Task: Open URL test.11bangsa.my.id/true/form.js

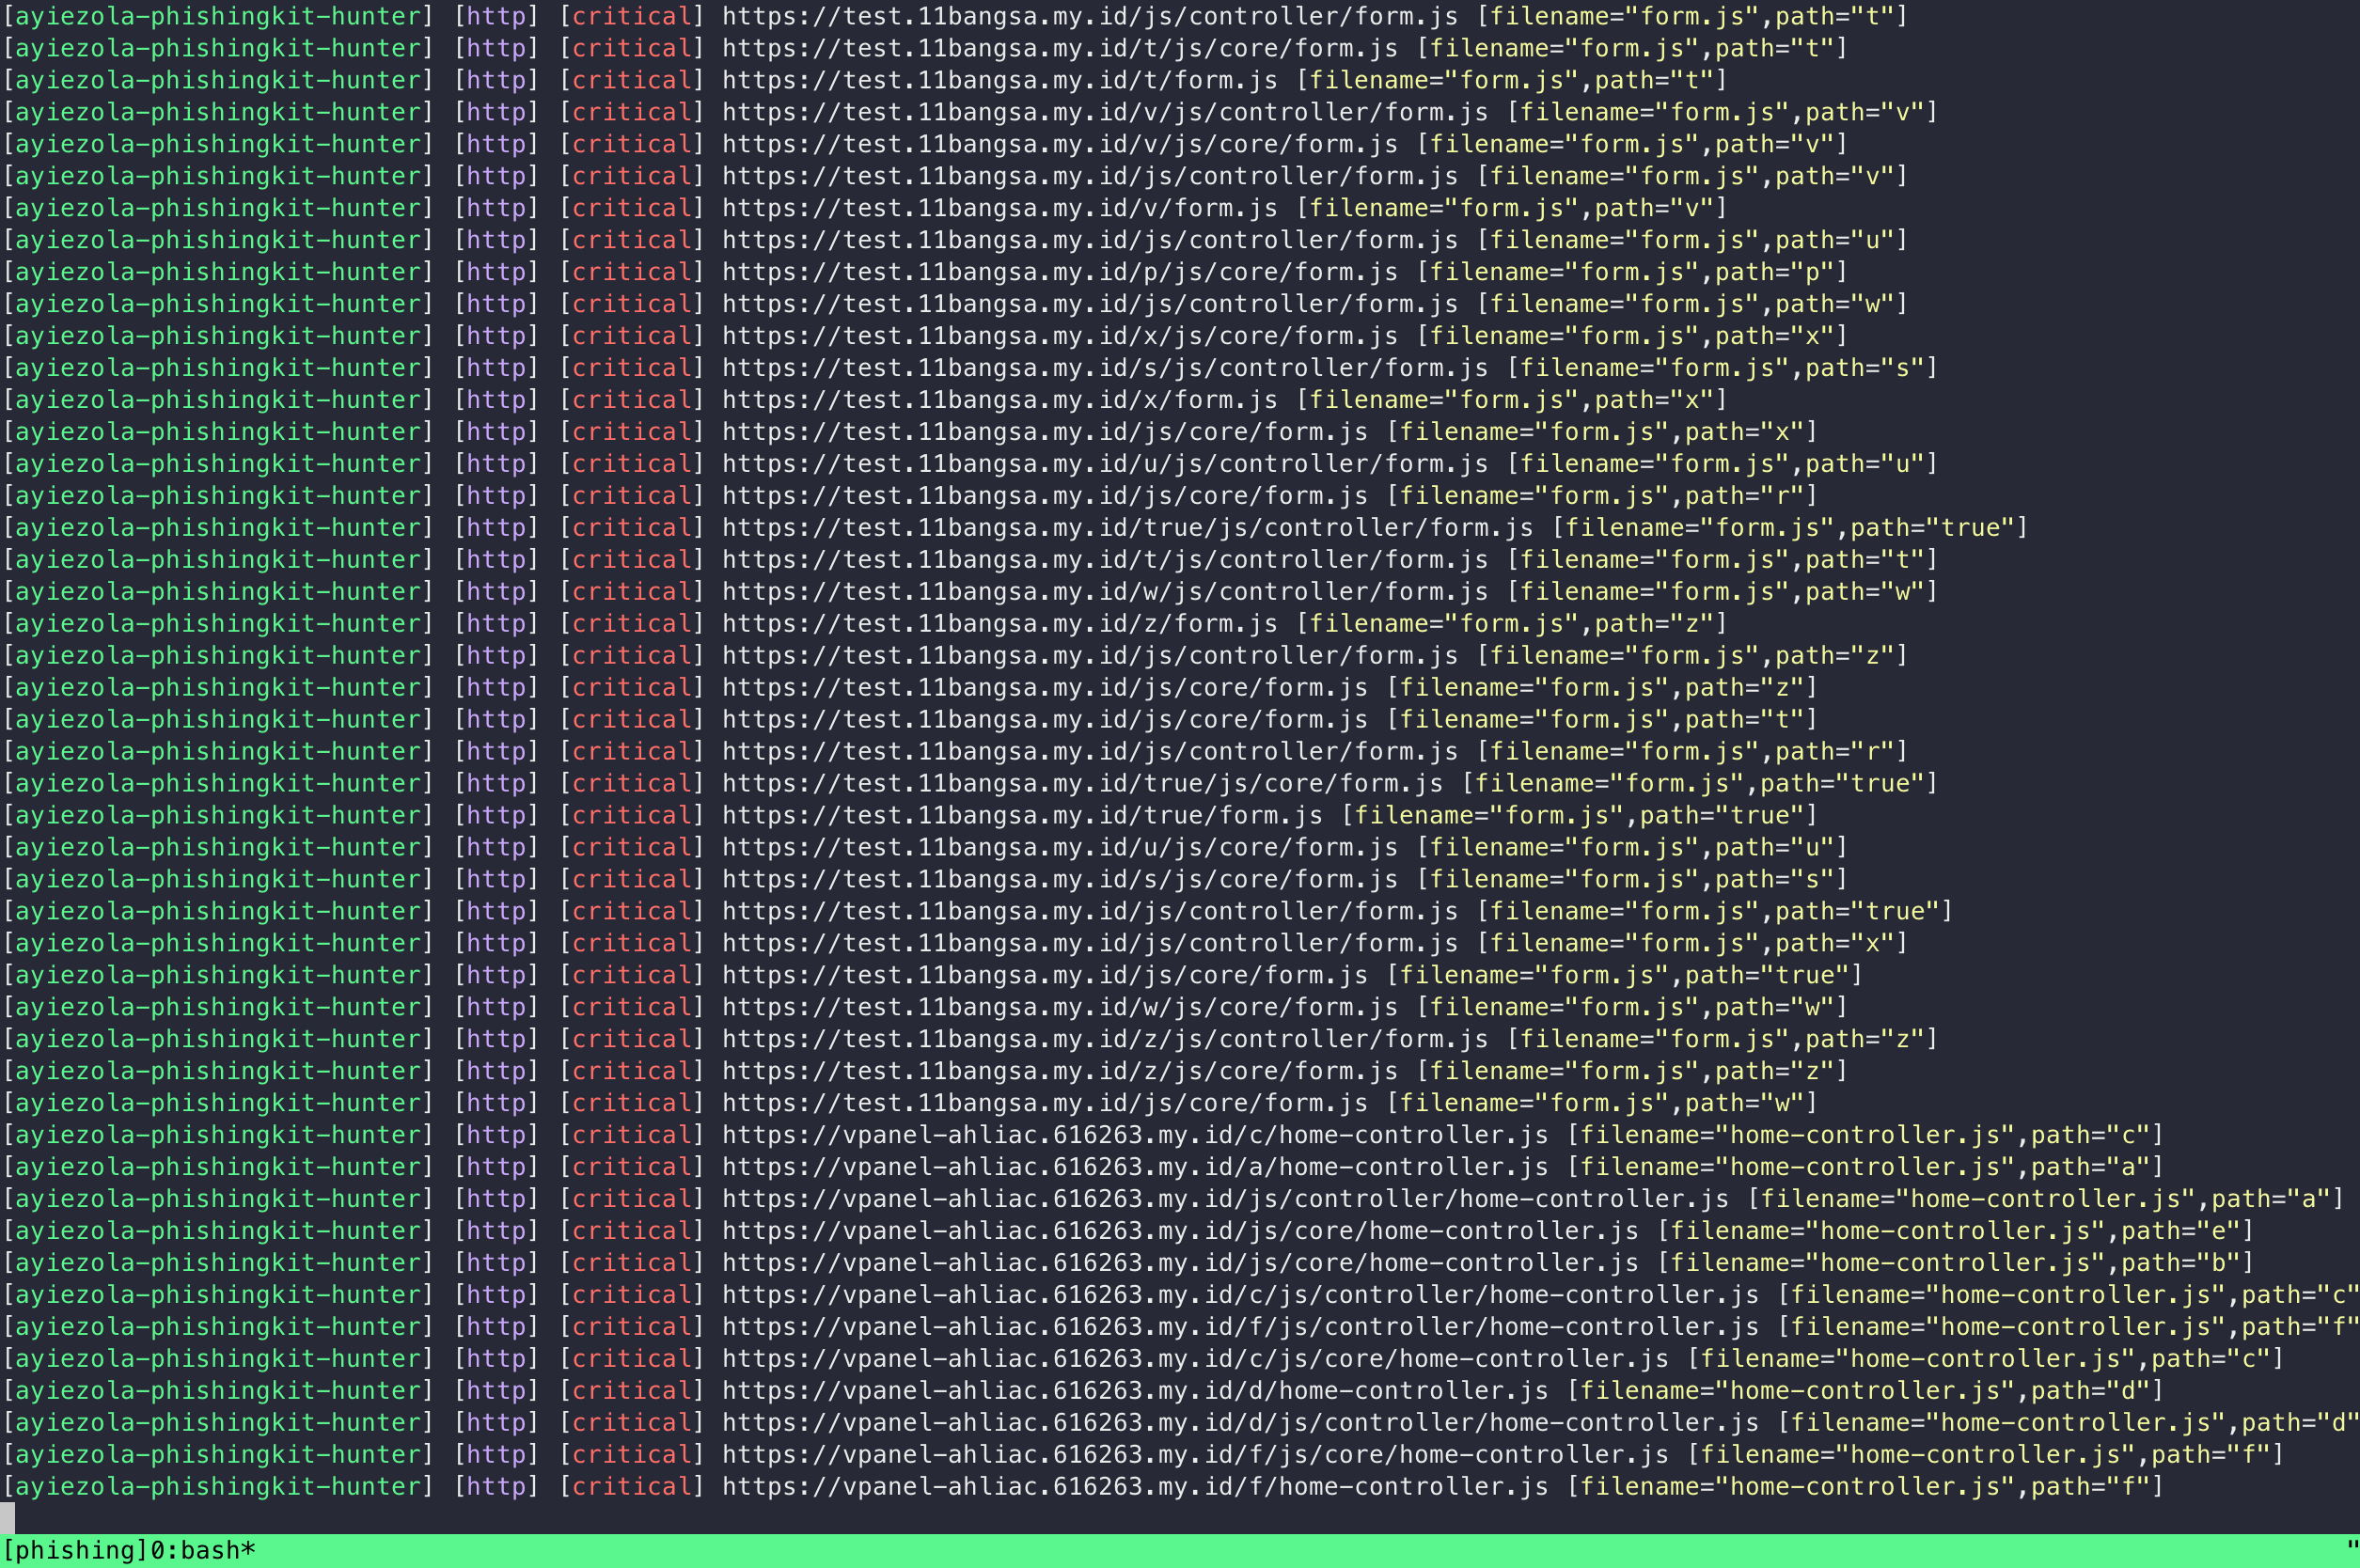Action: [x=1022, y=816]
